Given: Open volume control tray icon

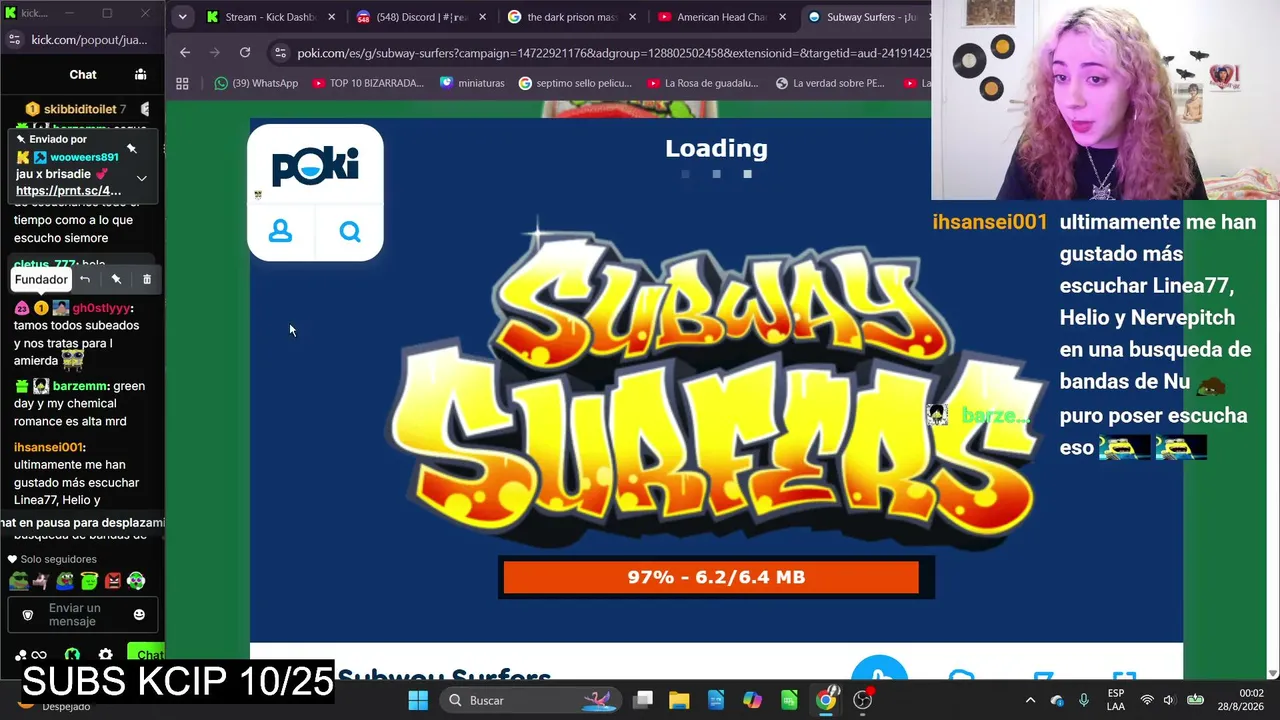Looking at the screenshot, I should 1169,700.
